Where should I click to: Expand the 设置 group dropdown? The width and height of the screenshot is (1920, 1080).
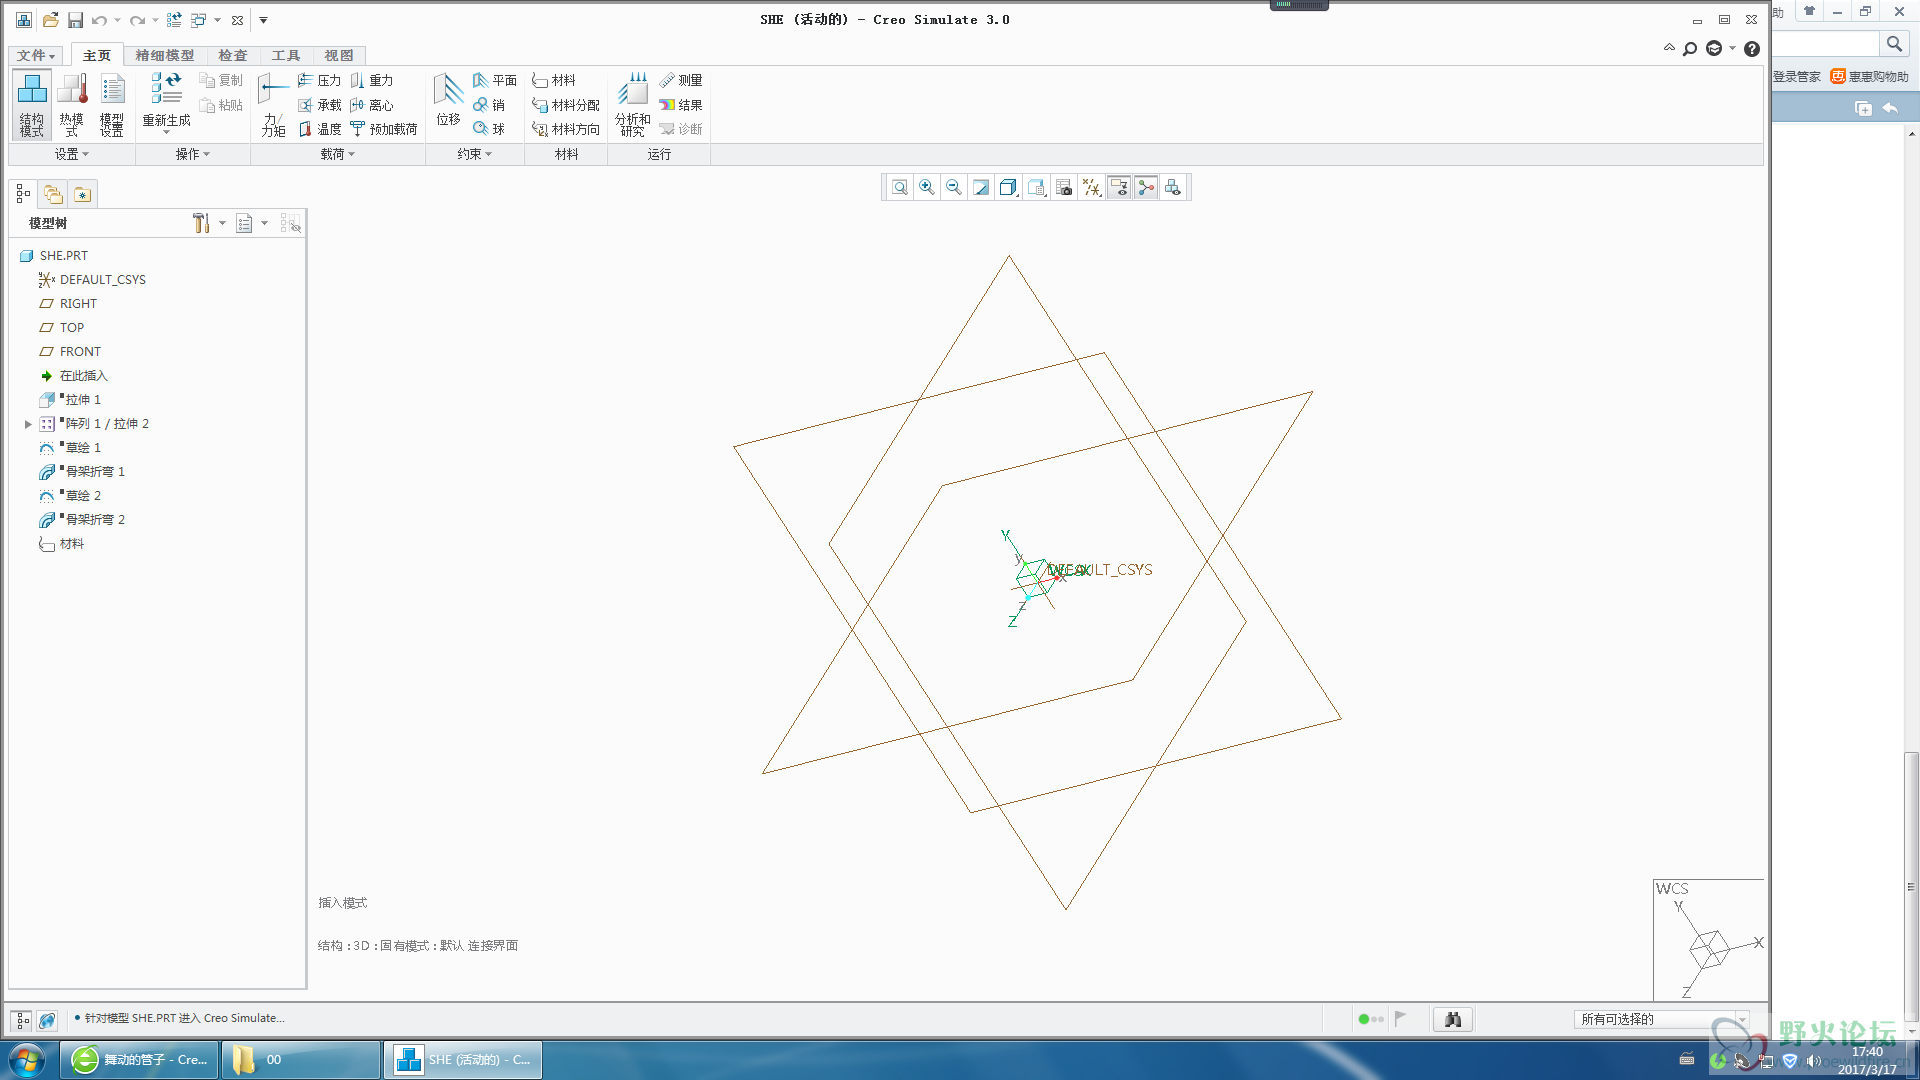72,154
